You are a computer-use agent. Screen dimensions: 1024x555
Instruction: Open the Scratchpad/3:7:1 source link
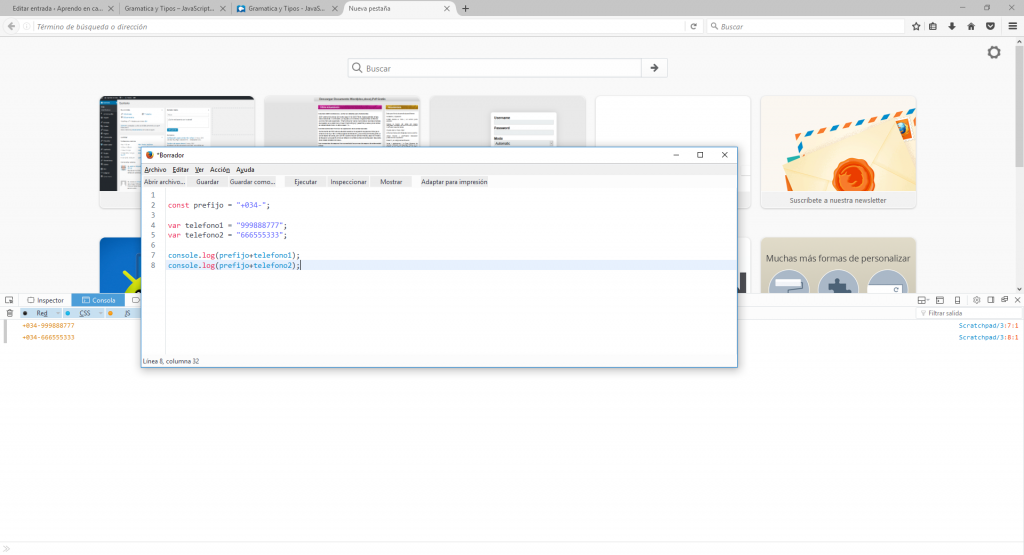click(988, 326)
